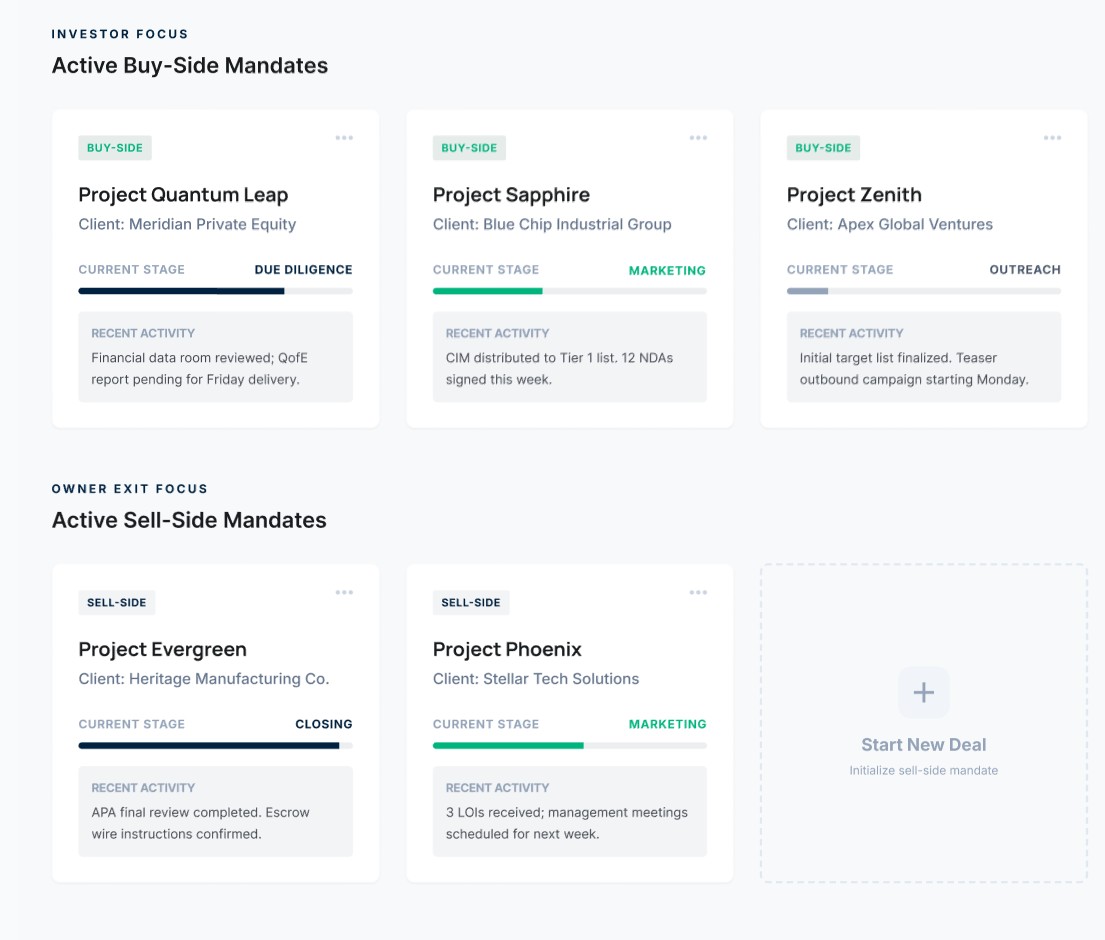This screenshot has width=1105, height=940.
Task: Click the Closing stage progress bar
Action: coord(215,746)
